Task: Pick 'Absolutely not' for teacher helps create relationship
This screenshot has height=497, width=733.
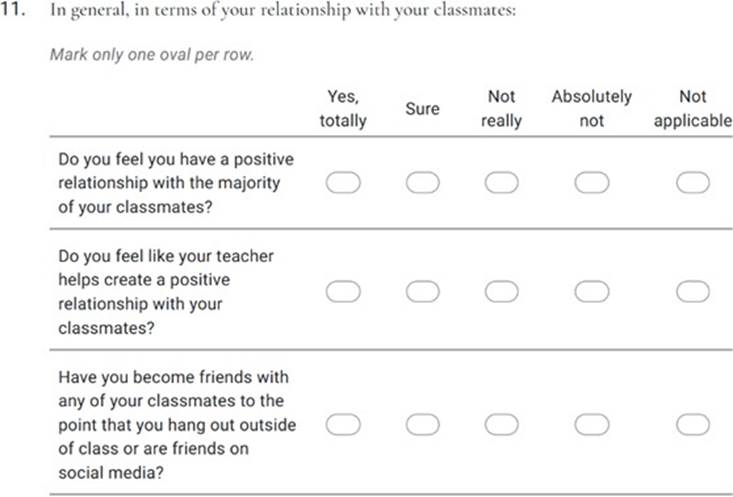Action: (x=592, y=291)
